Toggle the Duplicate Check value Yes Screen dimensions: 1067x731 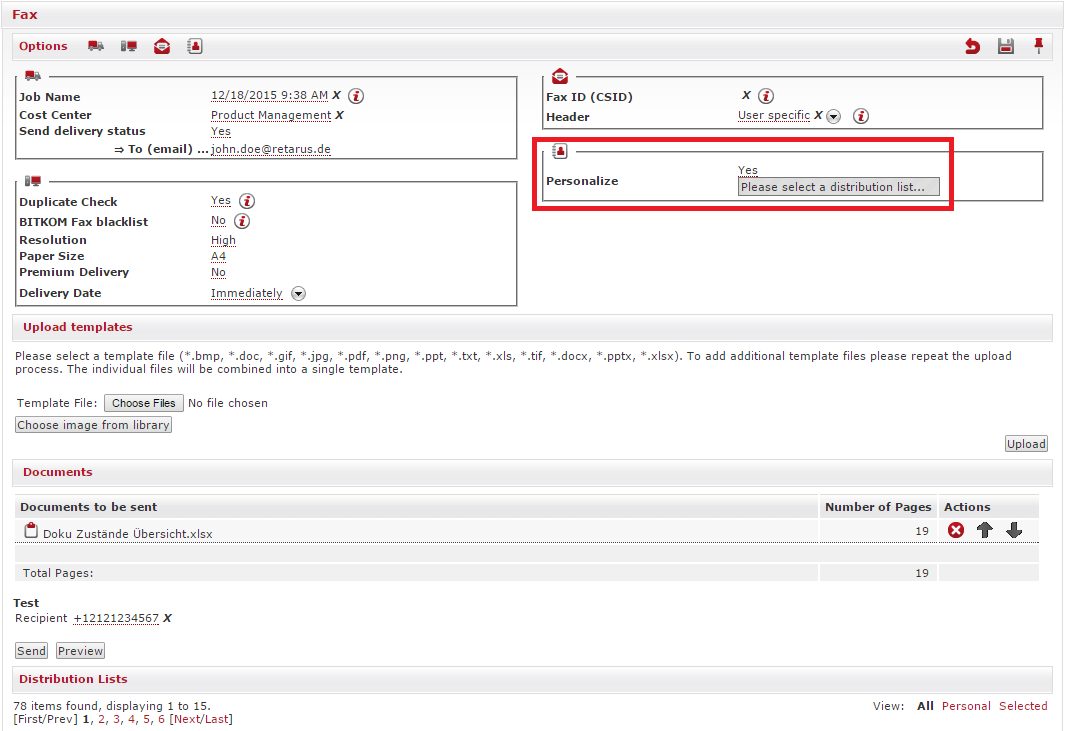click(x=221, y=201)
